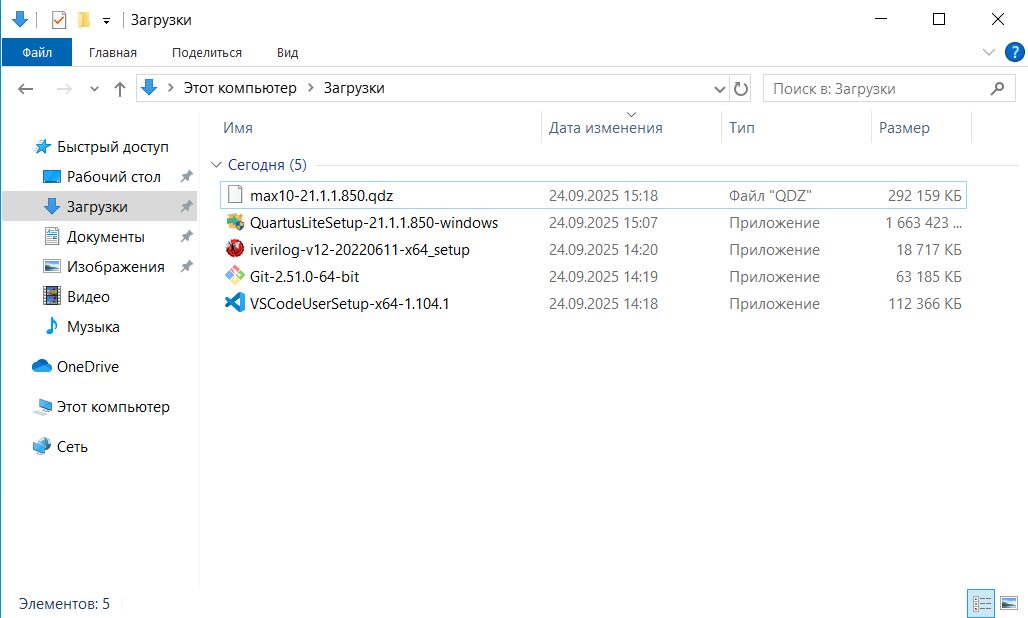The width and height of the screenshot is (1028, 618).
Task: Select the max10-21.1.1.850.qdz file icon
Action: (x=235, y=195)
